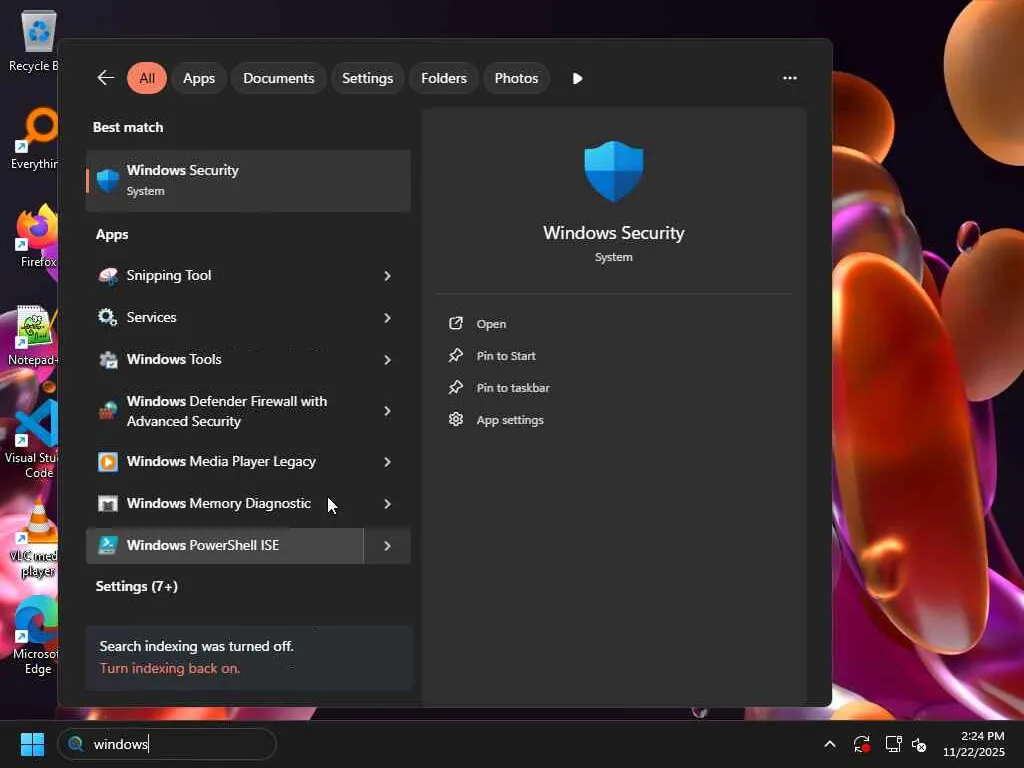Screen dimensions: 1024x768
Task: Expand Windows Tools details chevron
Action: [387, 359]
